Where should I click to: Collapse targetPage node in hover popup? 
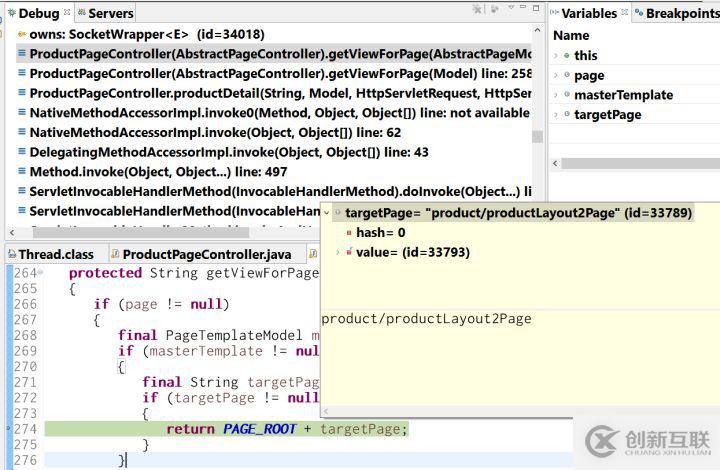click(326, 213)
